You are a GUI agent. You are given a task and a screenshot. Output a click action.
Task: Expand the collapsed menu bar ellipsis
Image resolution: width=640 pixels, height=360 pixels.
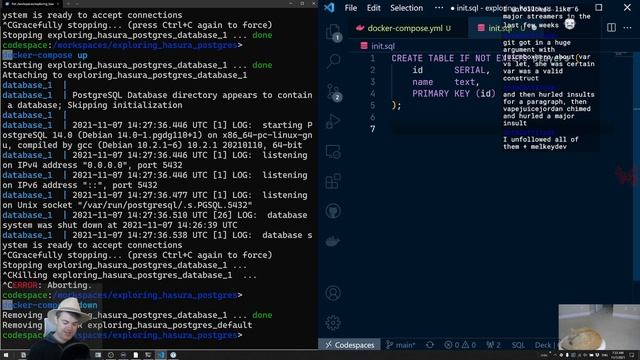pyautogui.click(x=439, y=8)
